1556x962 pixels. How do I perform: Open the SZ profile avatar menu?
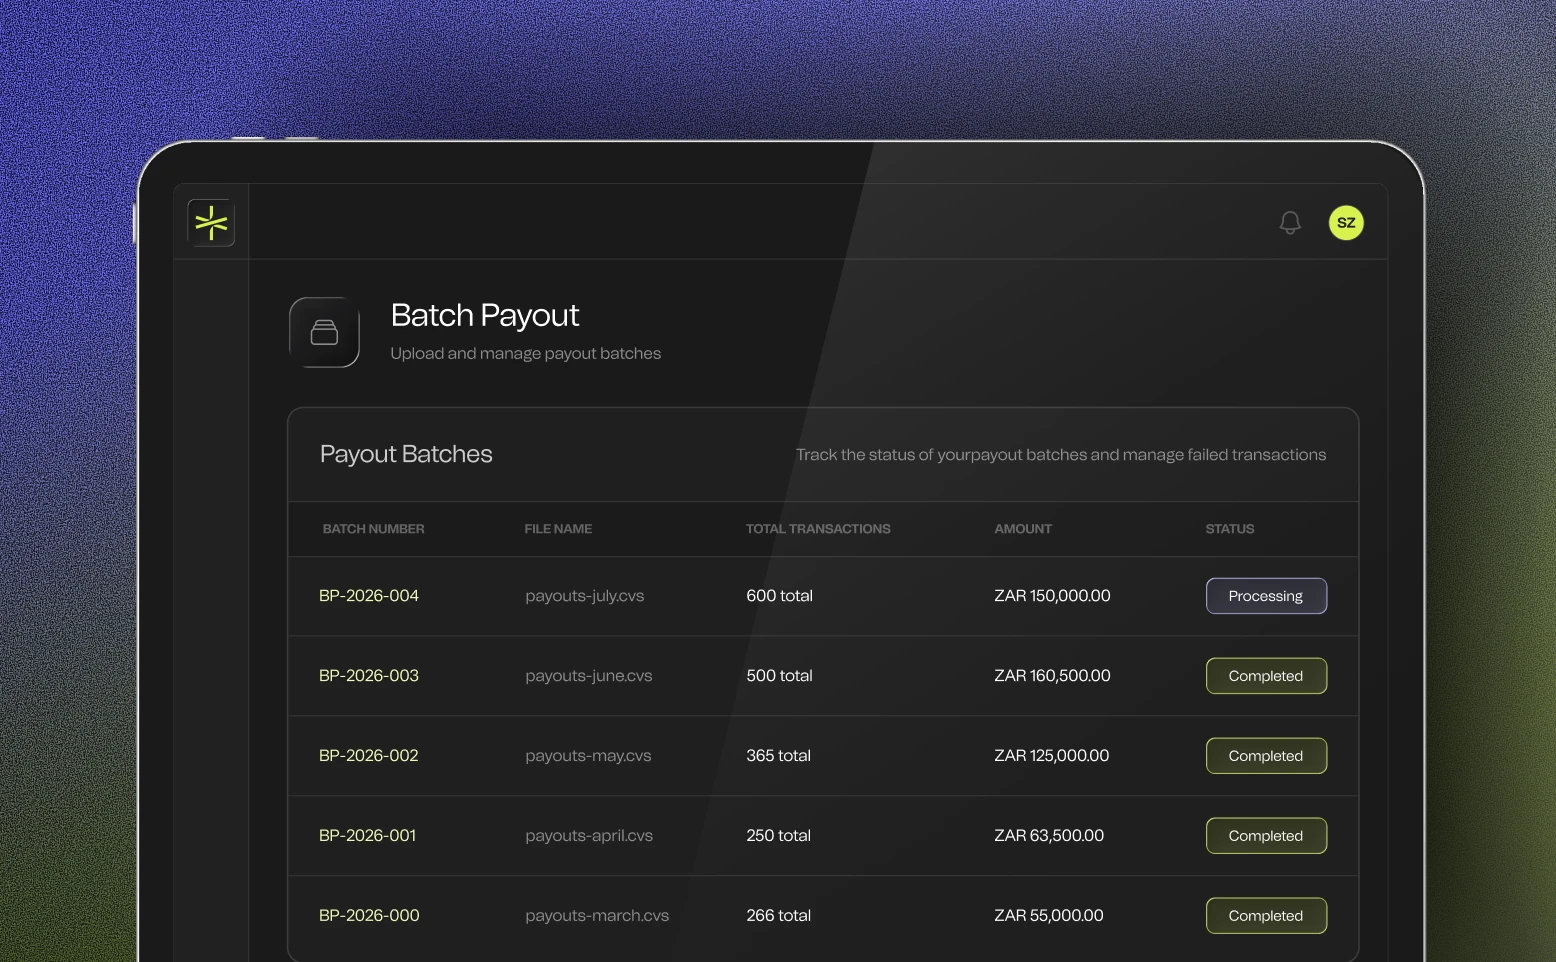[x=1345, y=222]
